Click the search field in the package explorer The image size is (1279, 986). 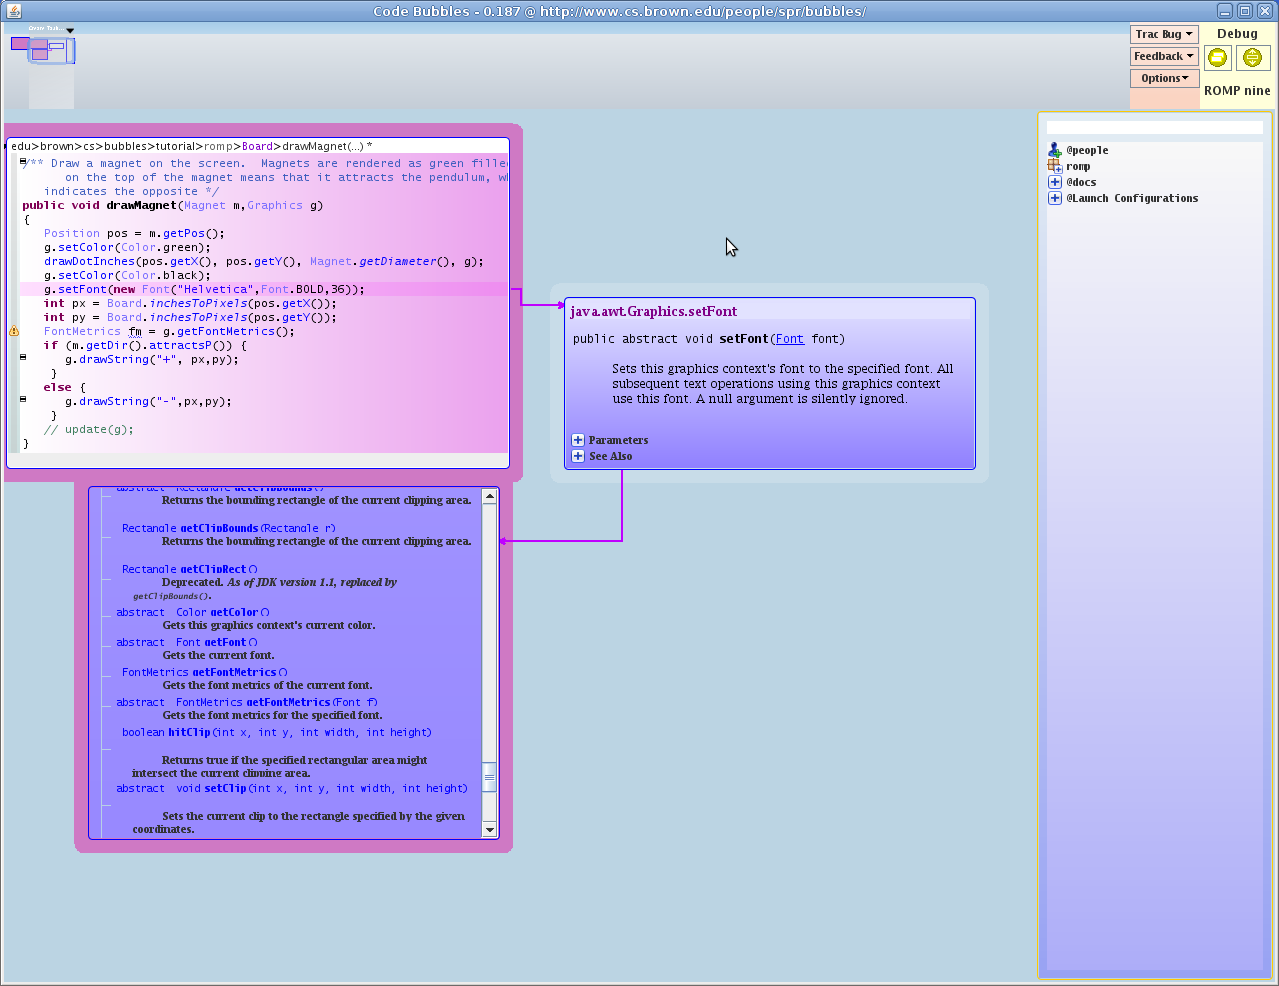(x=1154, y=127)
